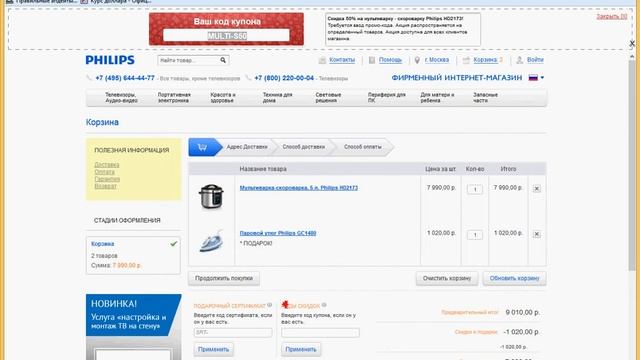This screenshot has width=640, height=360.
Task: Open the Мультиварка-скороварка Philips HD2173 product link
Action: 299,188
